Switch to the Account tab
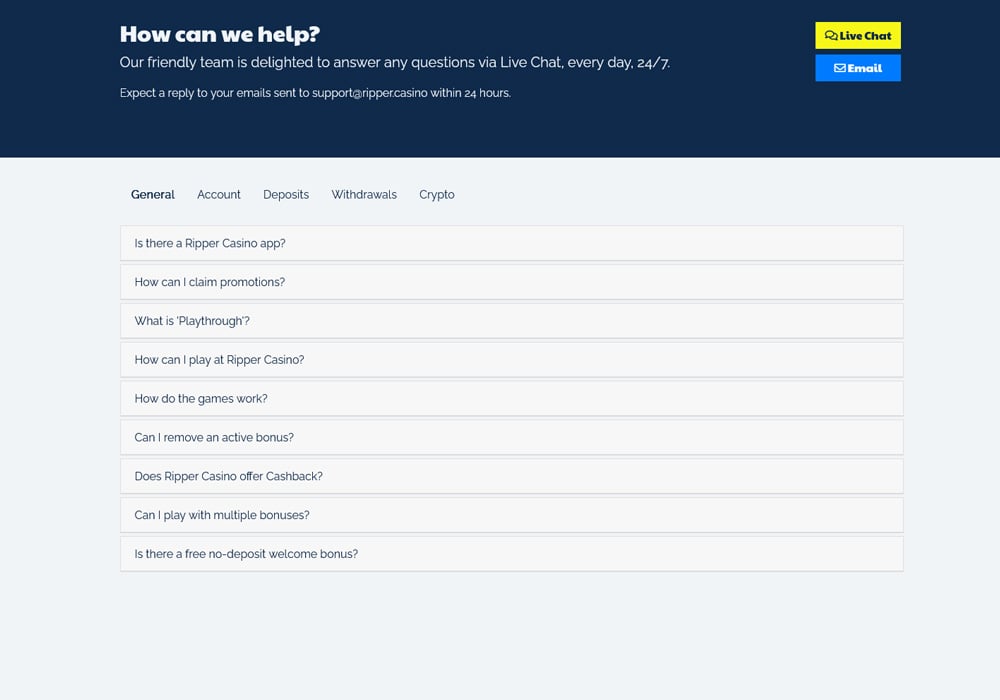 (x=219, y=194)
